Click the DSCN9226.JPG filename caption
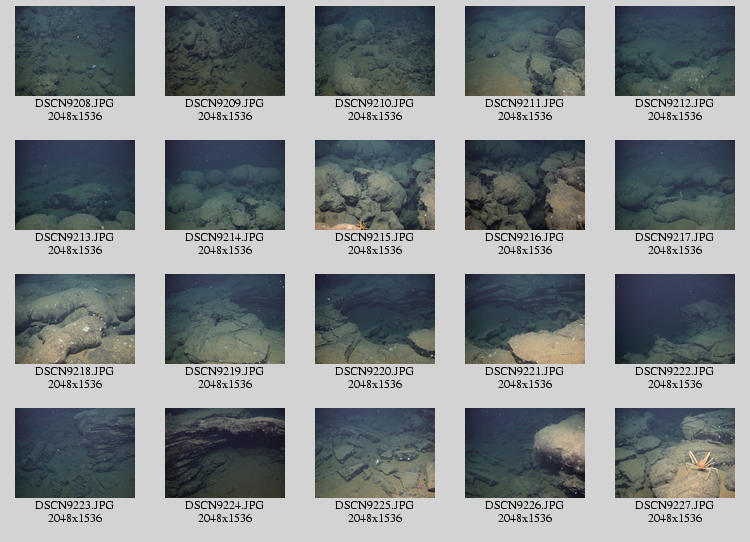Image resolution: width=750 pixels, height=542 pixels. click(525, 505)
